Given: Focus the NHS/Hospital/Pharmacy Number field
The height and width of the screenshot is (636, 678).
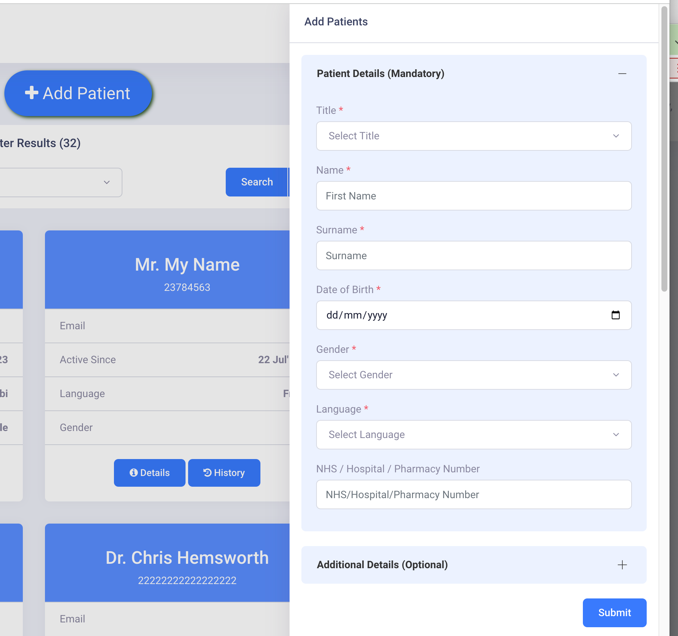Looking at the screenshot, I should (473, 495).
